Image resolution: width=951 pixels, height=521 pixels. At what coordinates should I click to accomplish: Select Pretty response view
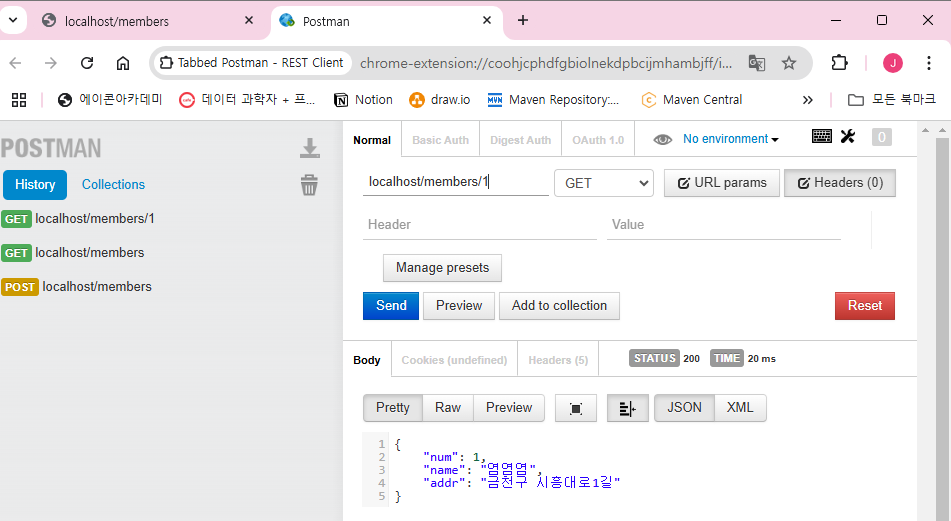tap(392, 408)
